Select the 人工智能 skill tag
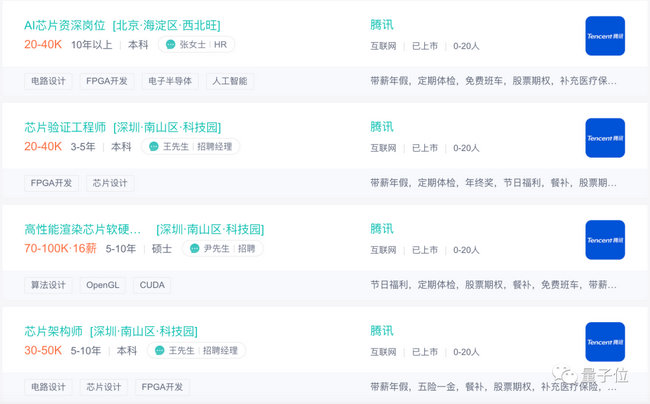 pos(230,81)
